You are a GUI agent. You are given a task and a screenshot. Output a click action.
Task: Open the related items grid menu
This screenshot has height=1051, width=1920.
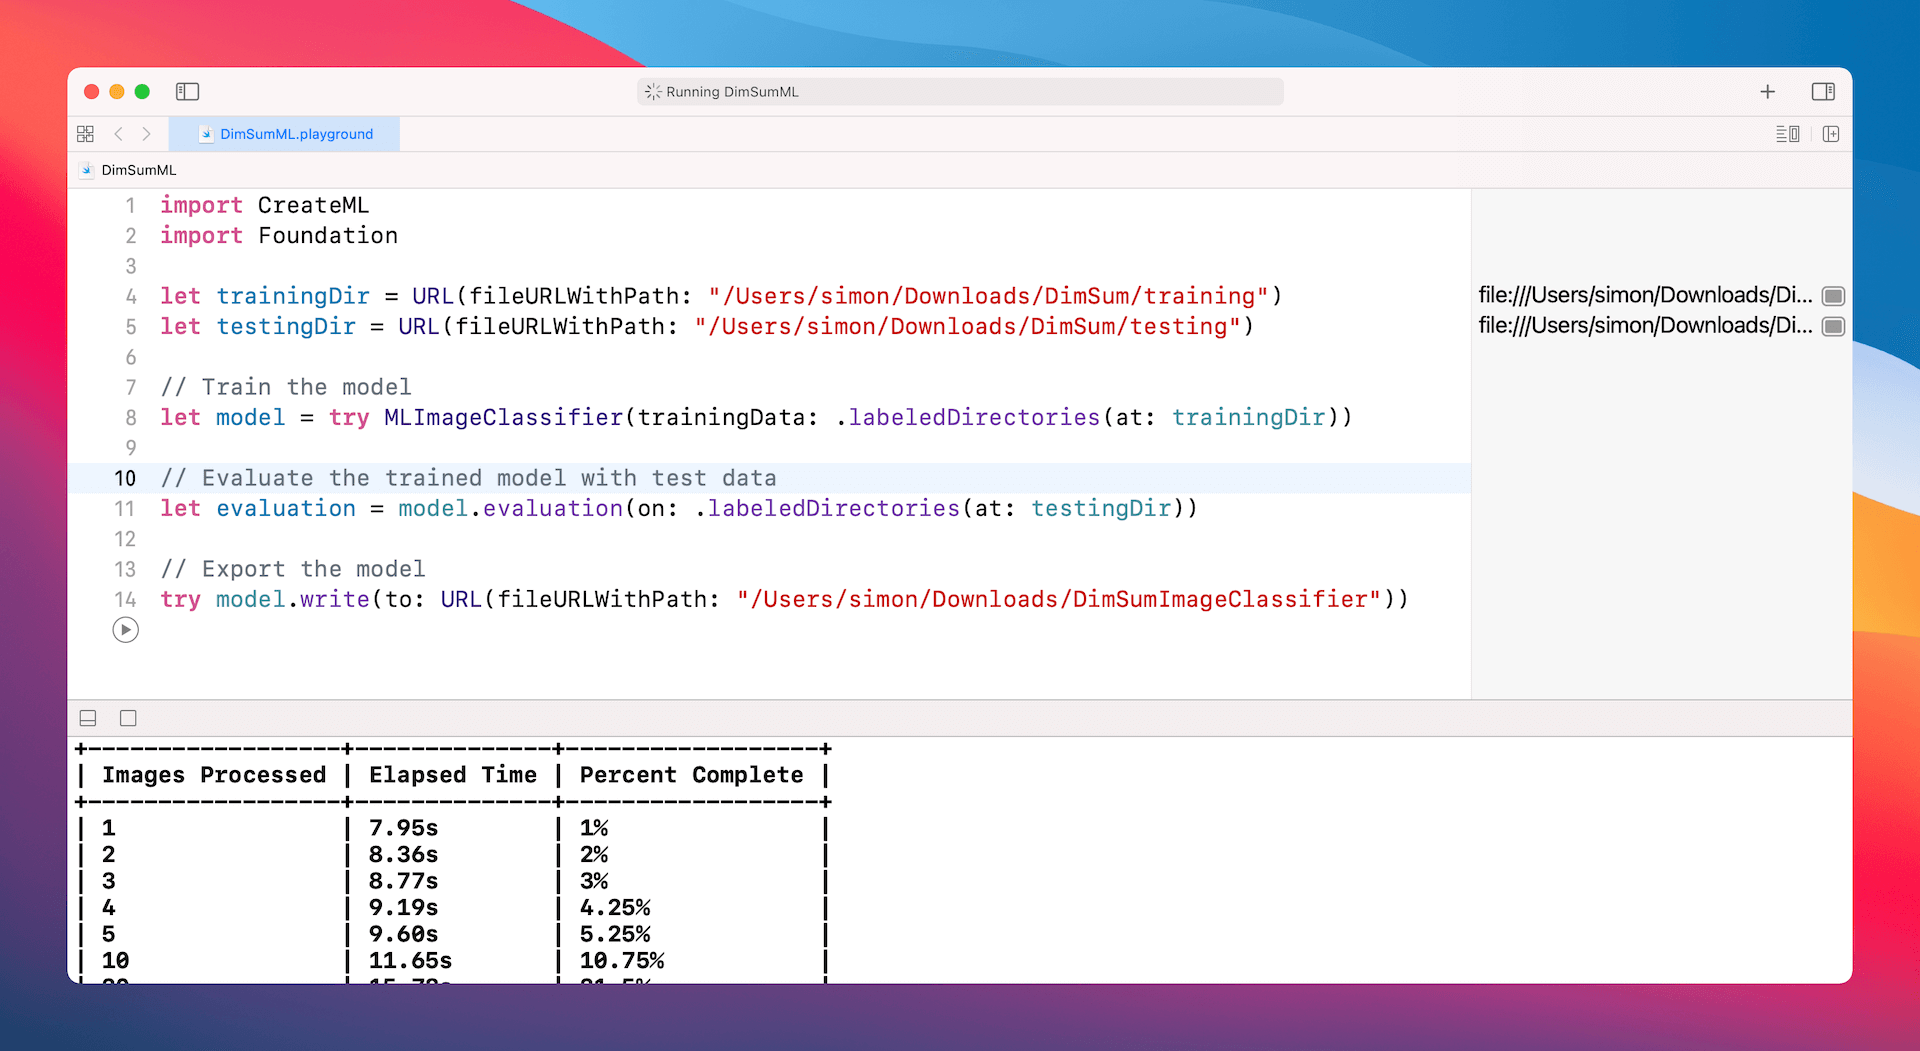(86, 134)
